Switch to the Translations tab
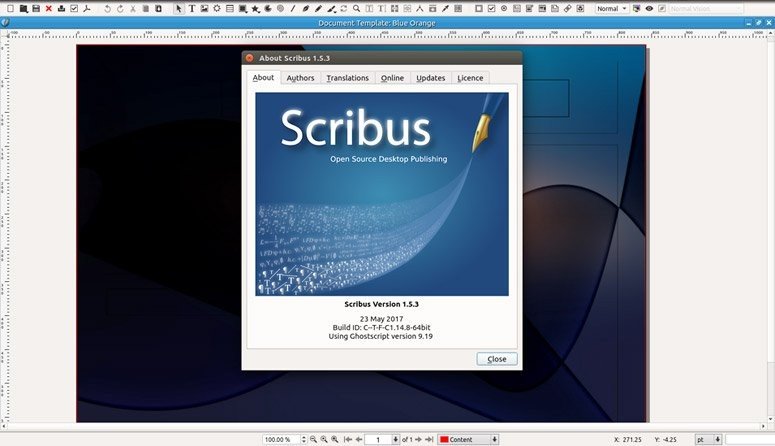 click(347, 78)
